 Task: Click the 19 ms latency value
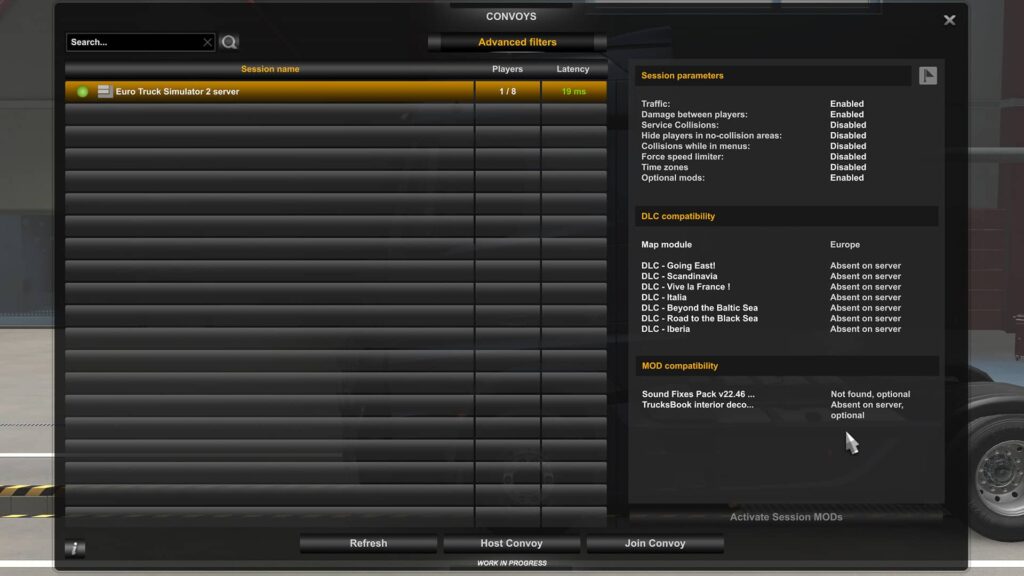click(x=574, y=91)
